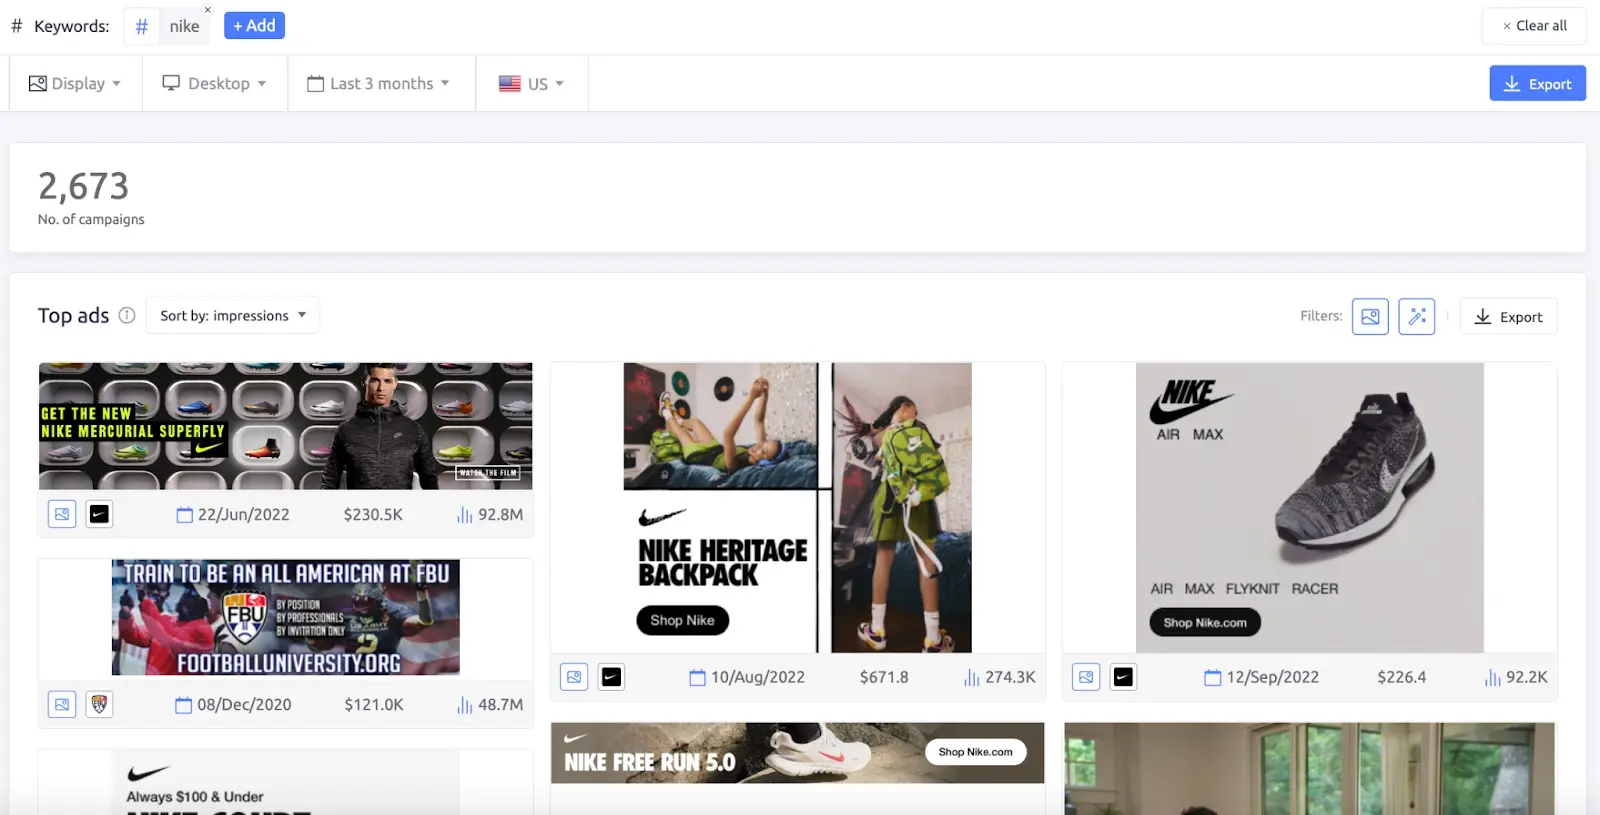
Task: Click the nike keyword chip
Action: coord(167,26)
